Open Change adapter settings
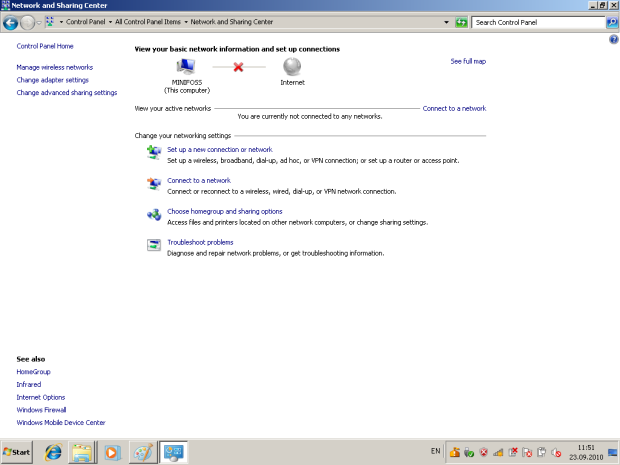 tap(53, 80)
